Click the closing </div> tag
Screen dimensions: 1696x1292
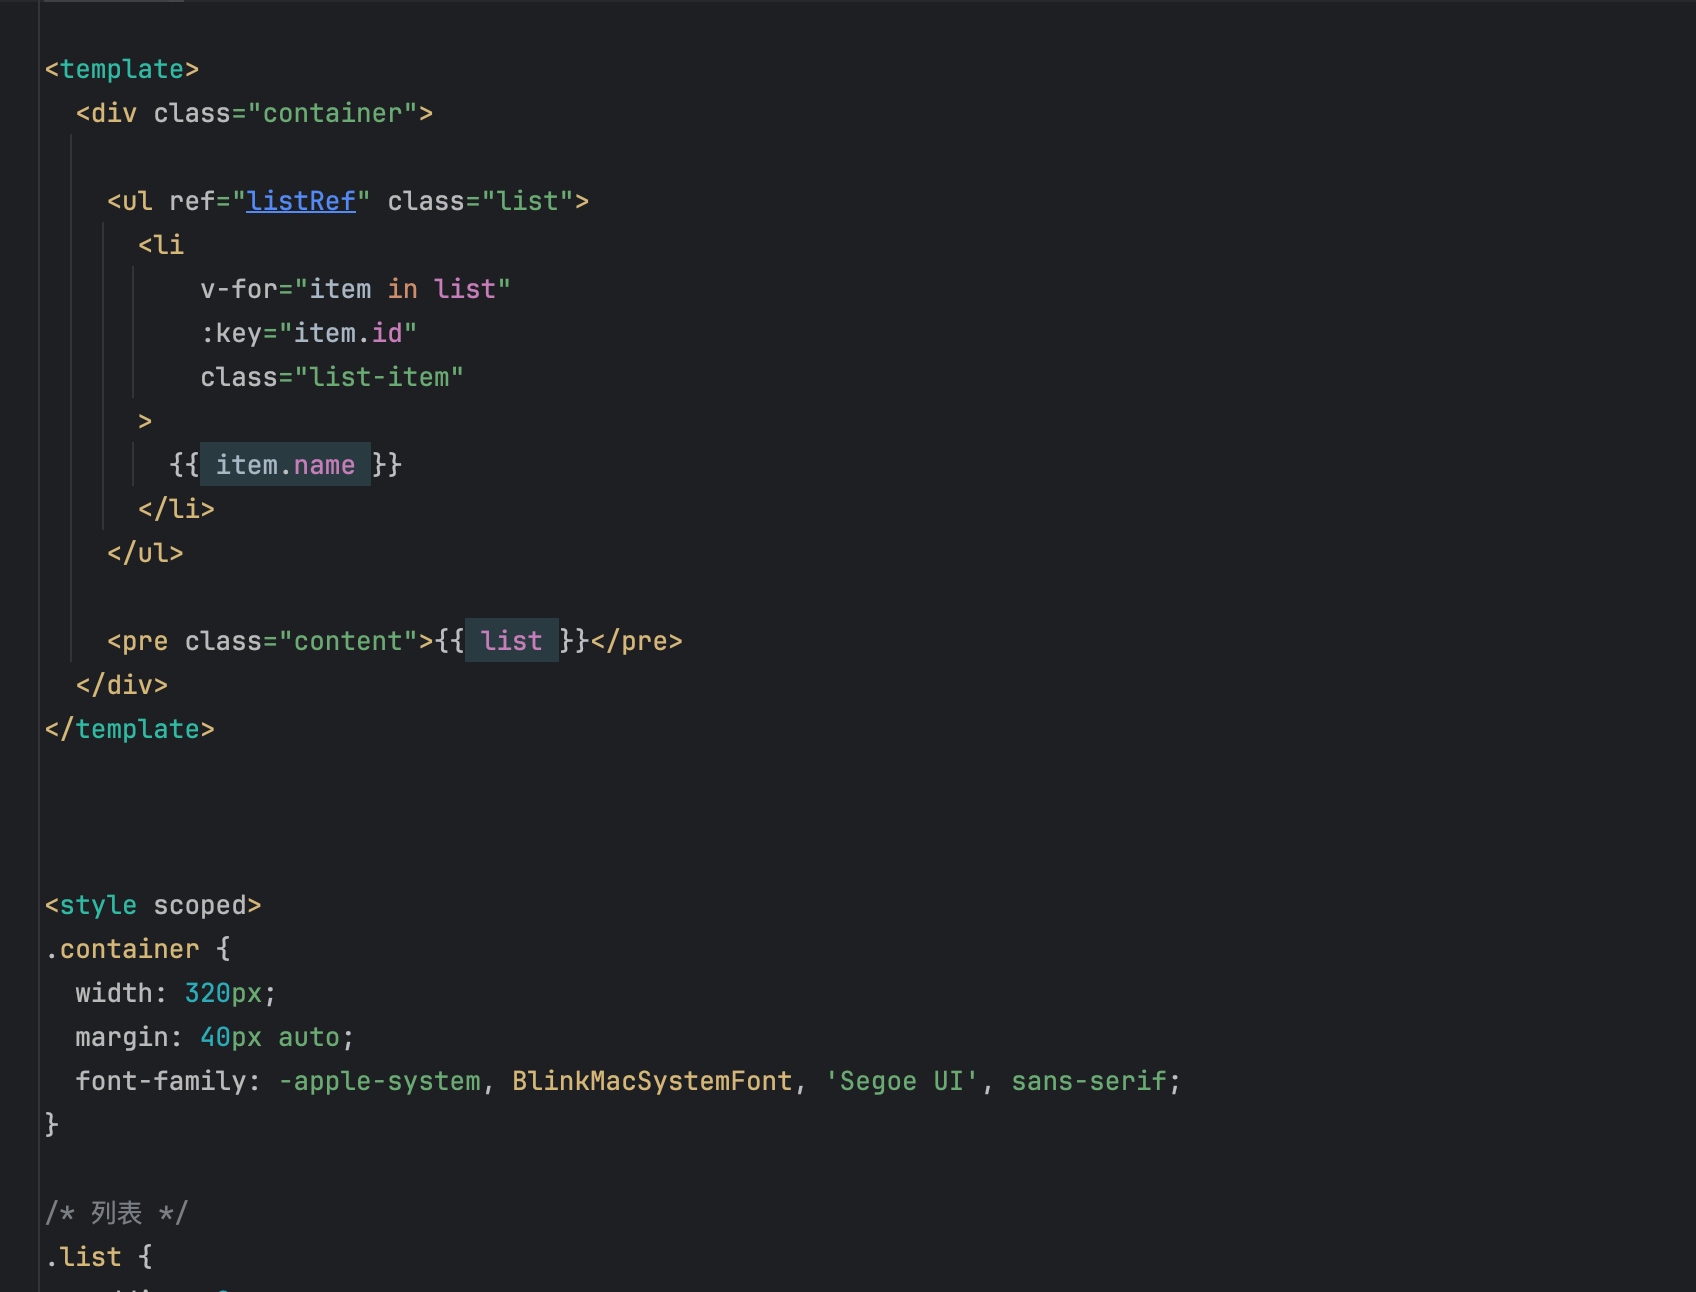tap(122, 685)
